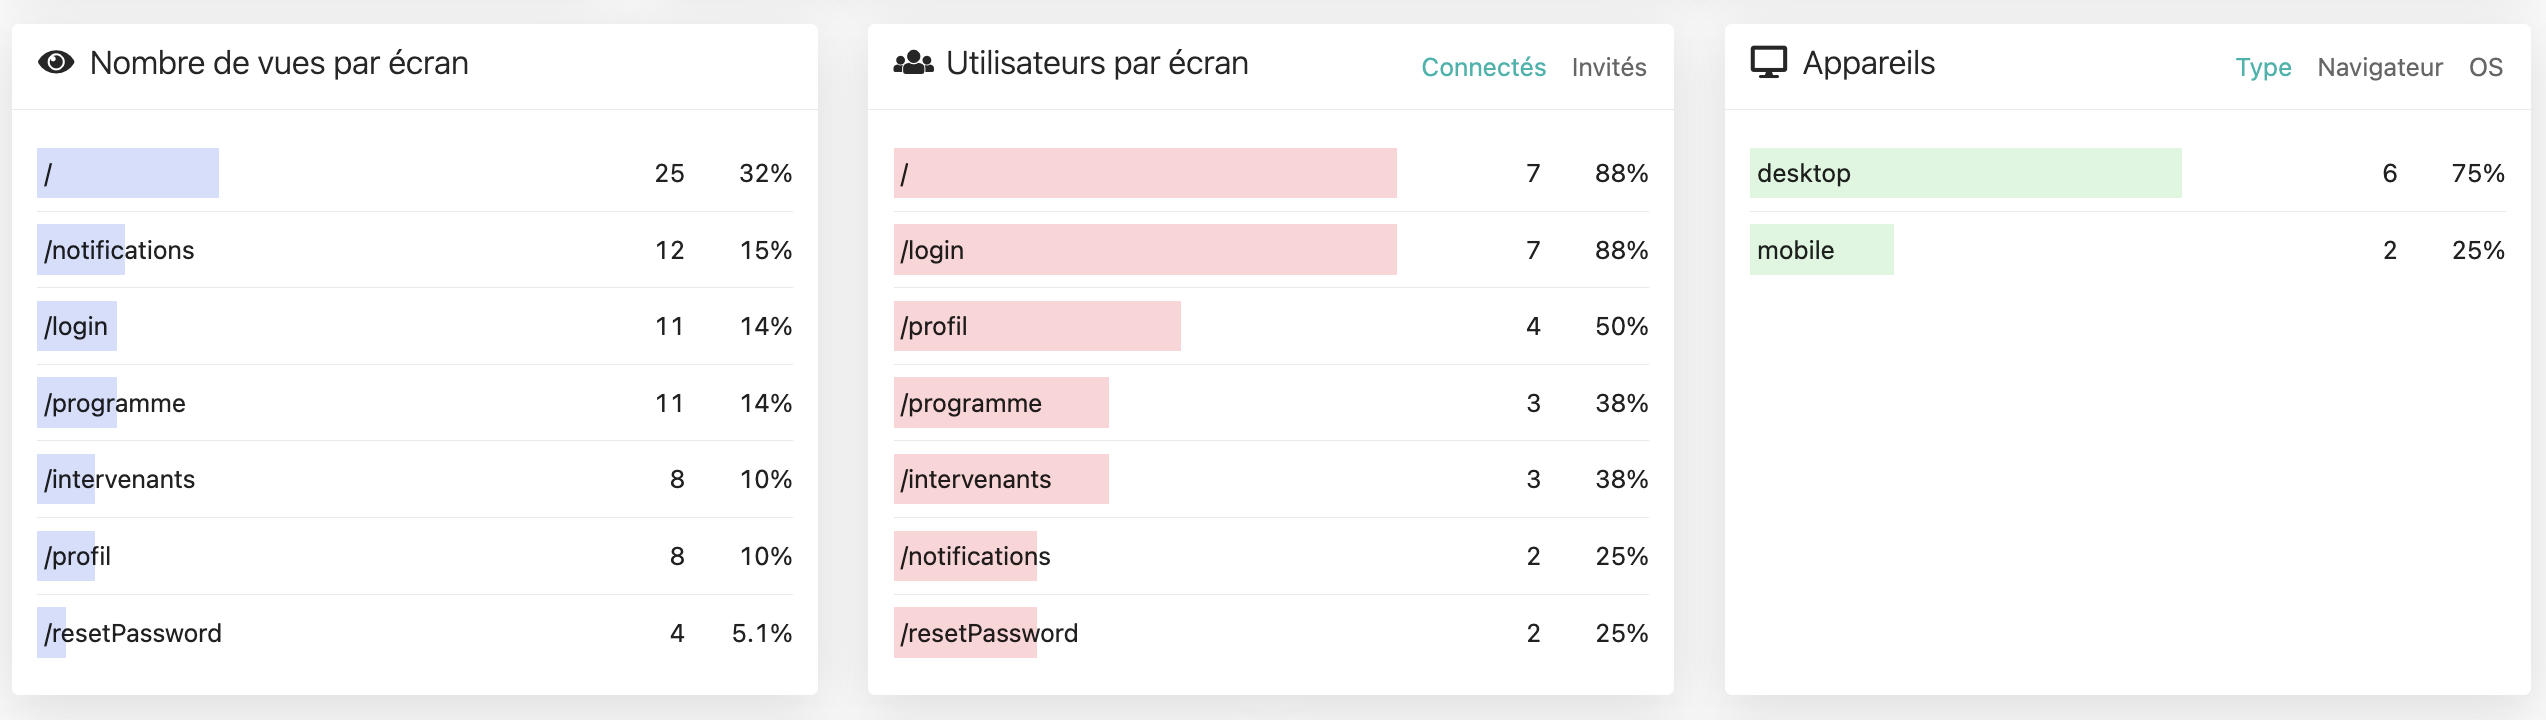Click the eye icon beside Nombre de vues
Screen dimensions: 2546x720
56,63
